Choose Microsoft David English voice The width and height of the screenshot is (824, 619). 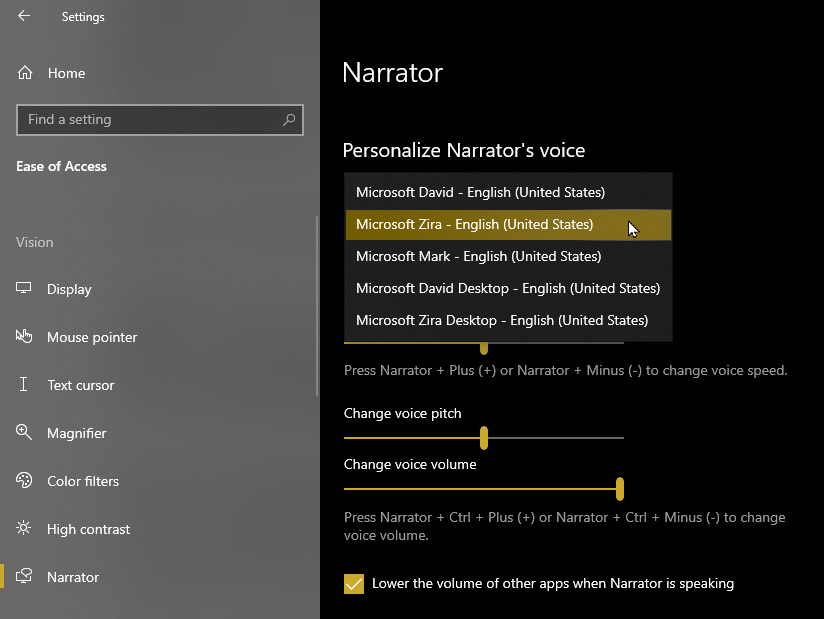tap(508, 192)
